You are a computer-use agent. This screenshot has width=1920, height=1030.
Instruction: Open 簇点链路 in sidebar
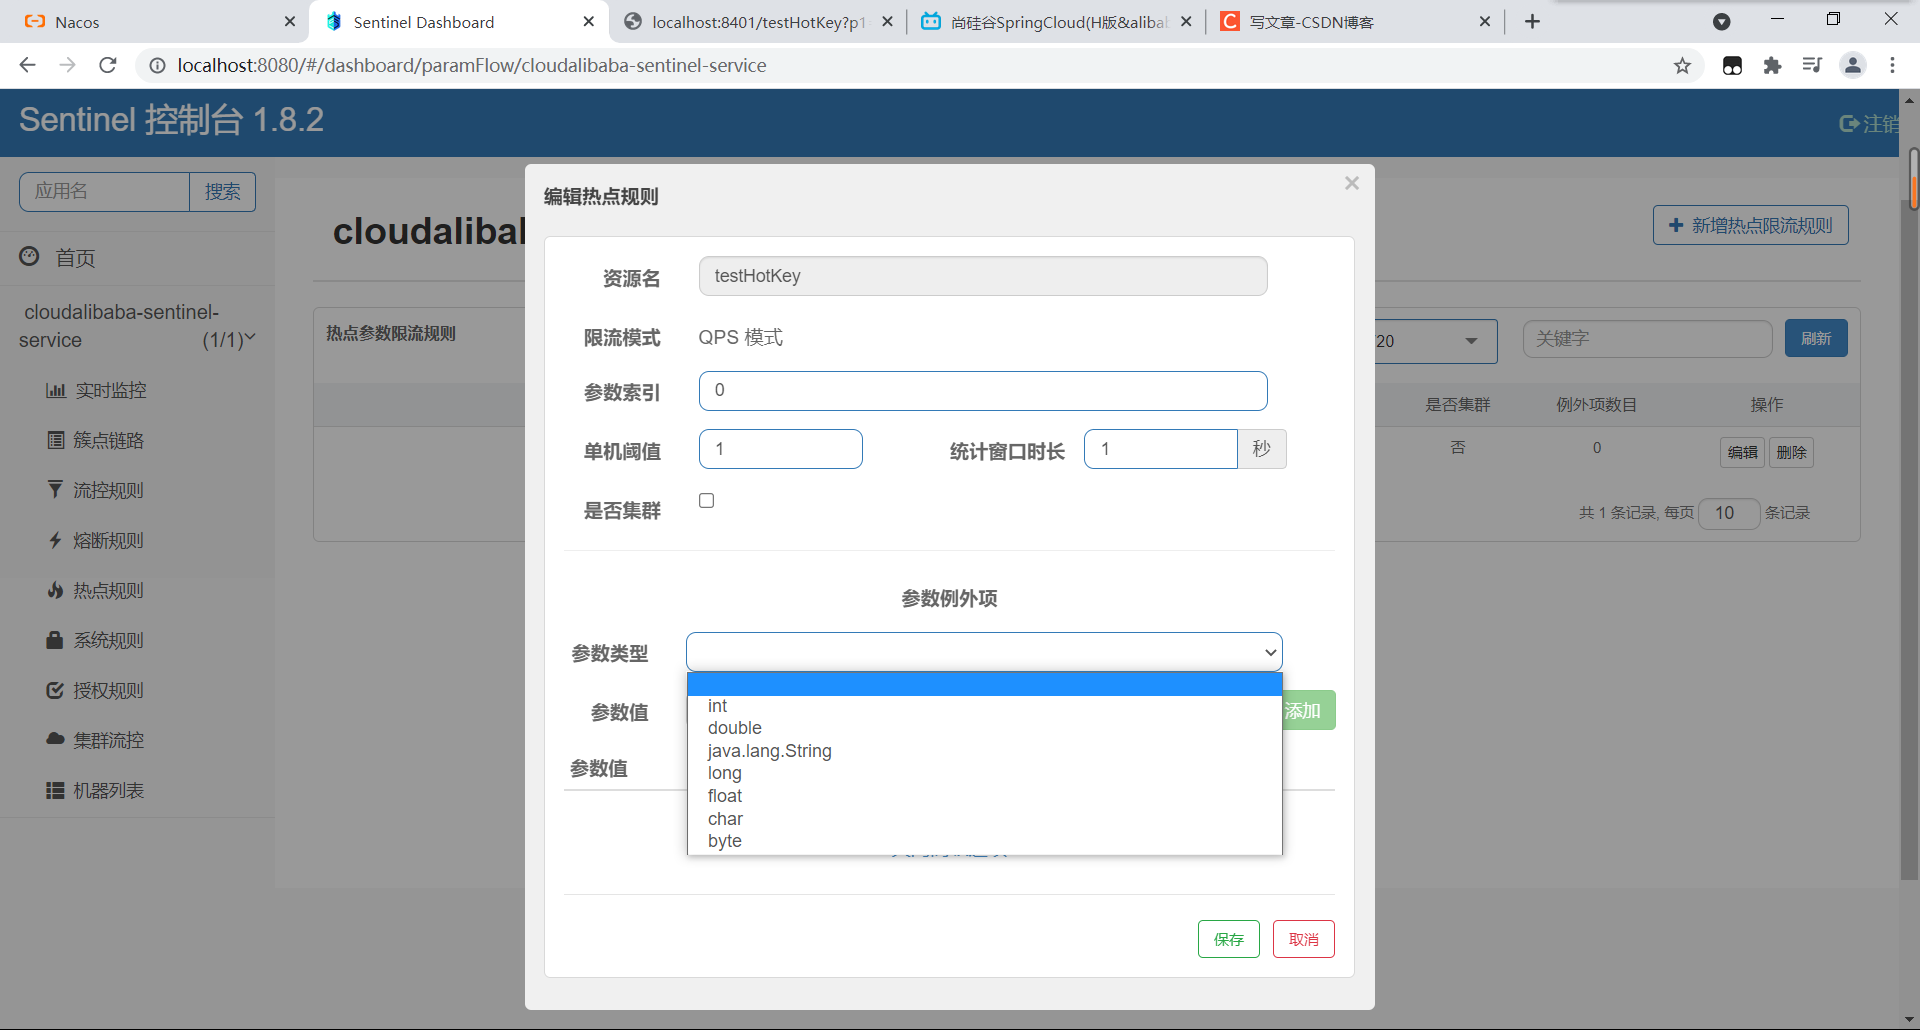(96, 440)
